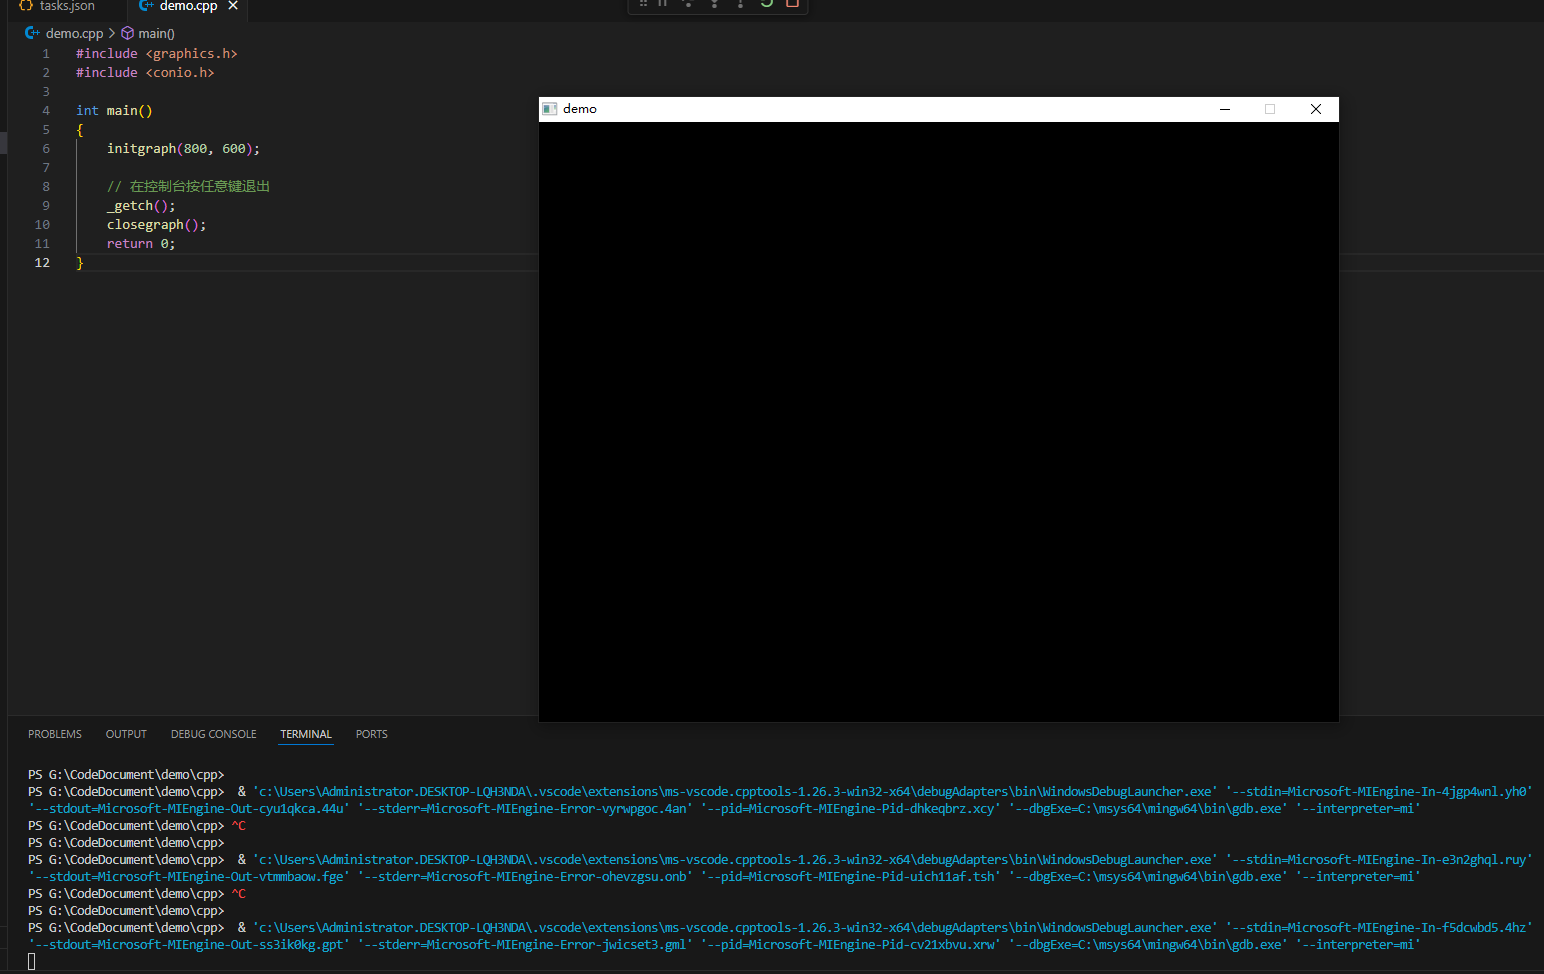Open the main() breadcrumb dropdown
Image resolution: width=1544 pixels, height=974 pixels.
pyautogui.click(x=156, y=32)
